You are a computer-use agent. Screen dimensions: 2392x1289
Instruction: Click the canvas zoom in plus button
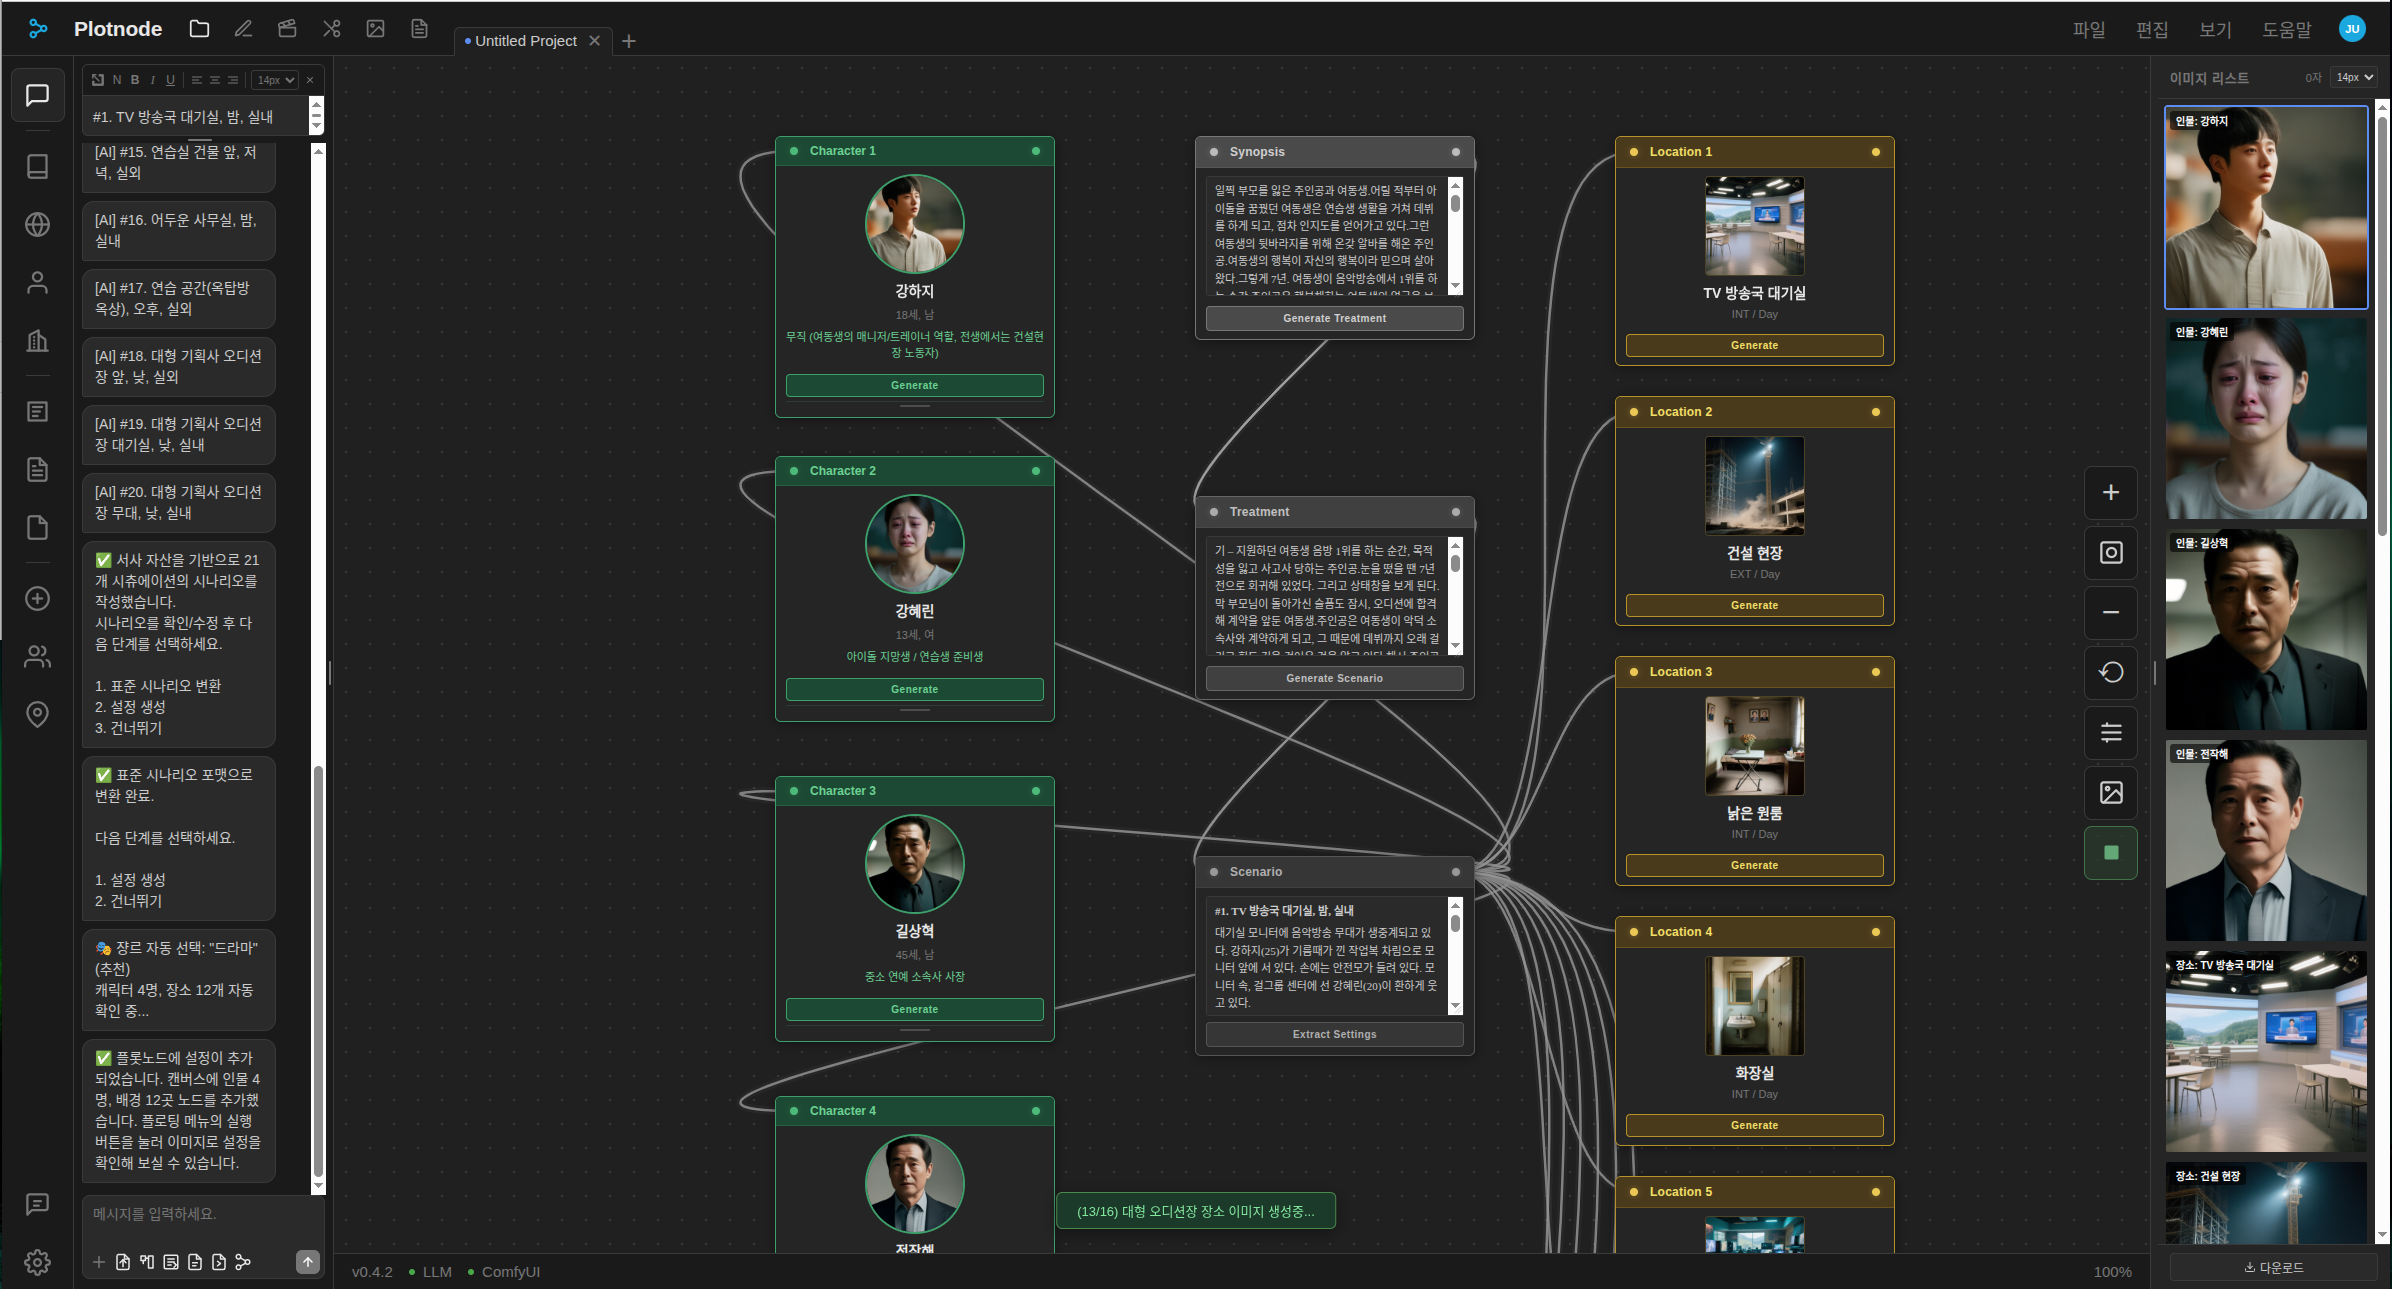pos(2111,493)
